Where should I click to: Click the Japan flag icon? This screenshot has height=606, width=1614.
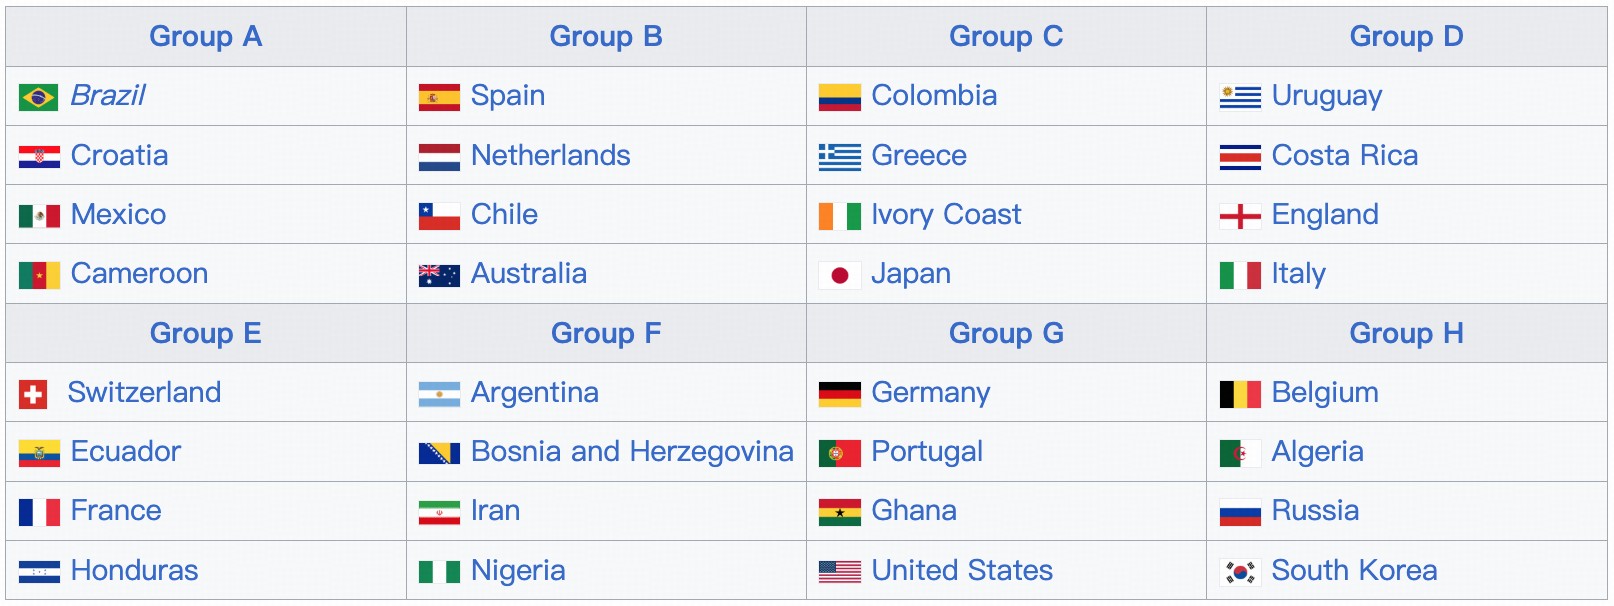click(x=839, y=275)
